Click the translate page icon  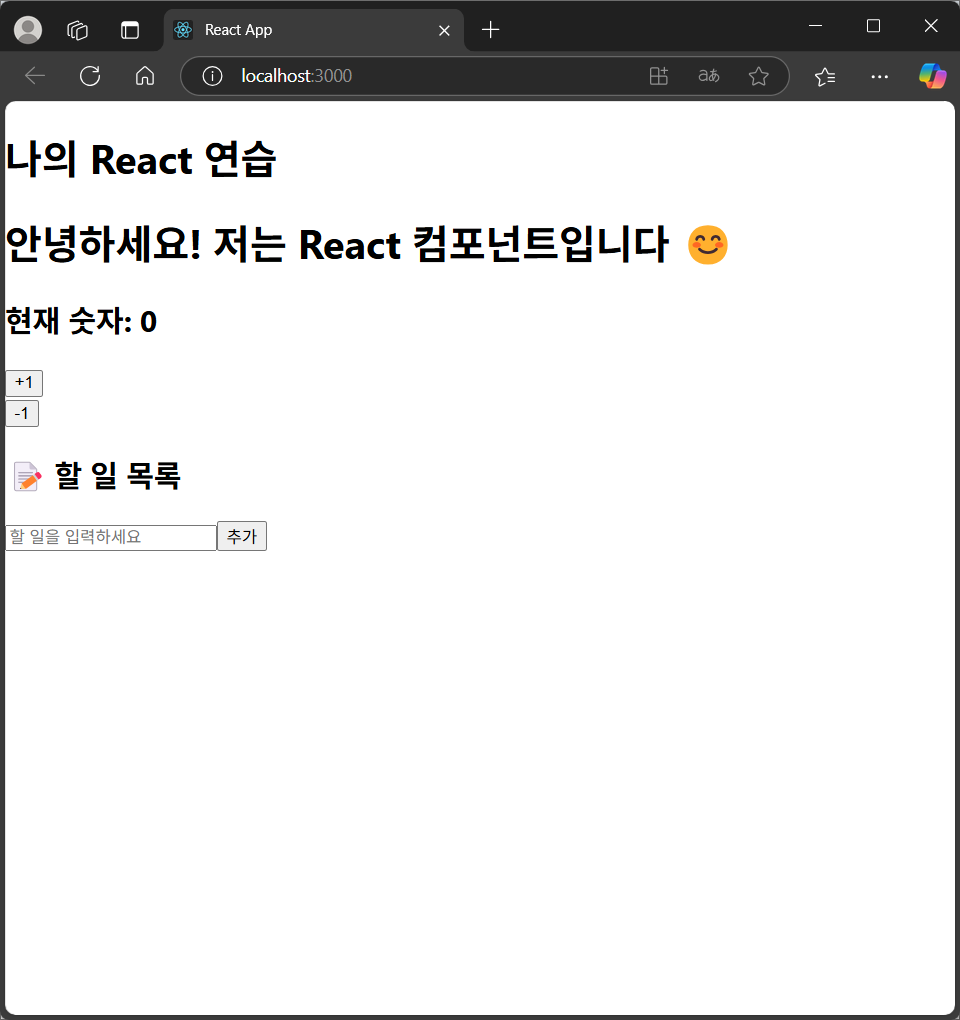click(709, 76)
